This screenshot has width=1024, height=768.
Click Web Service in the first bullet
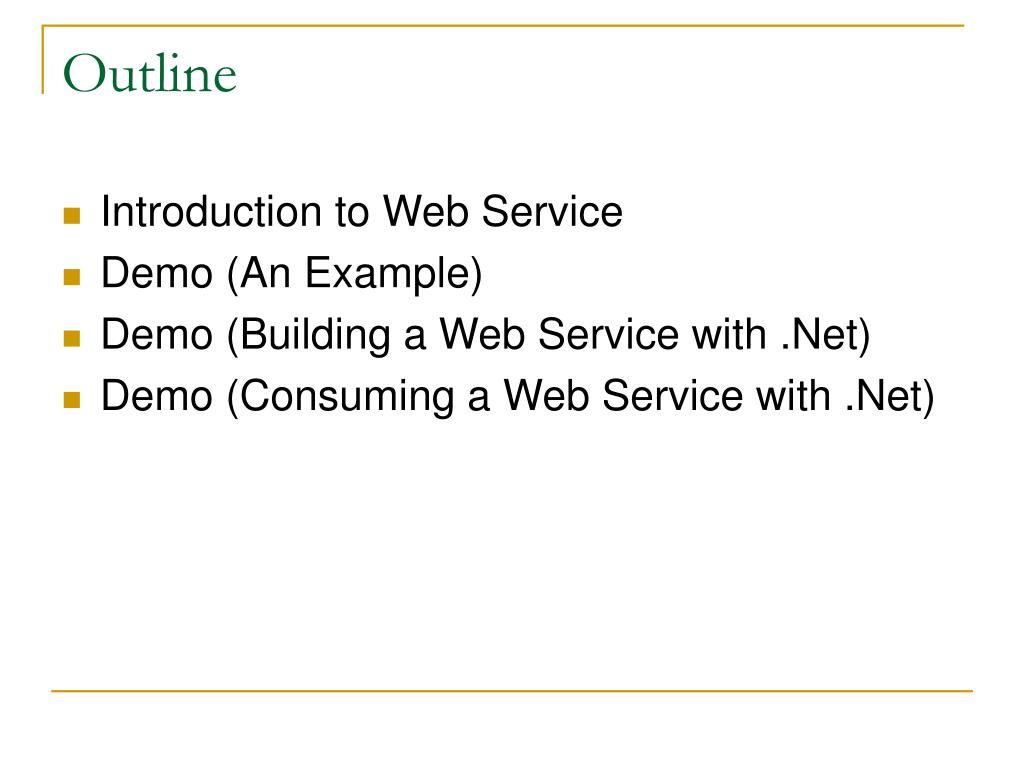(x=502, y=212)
